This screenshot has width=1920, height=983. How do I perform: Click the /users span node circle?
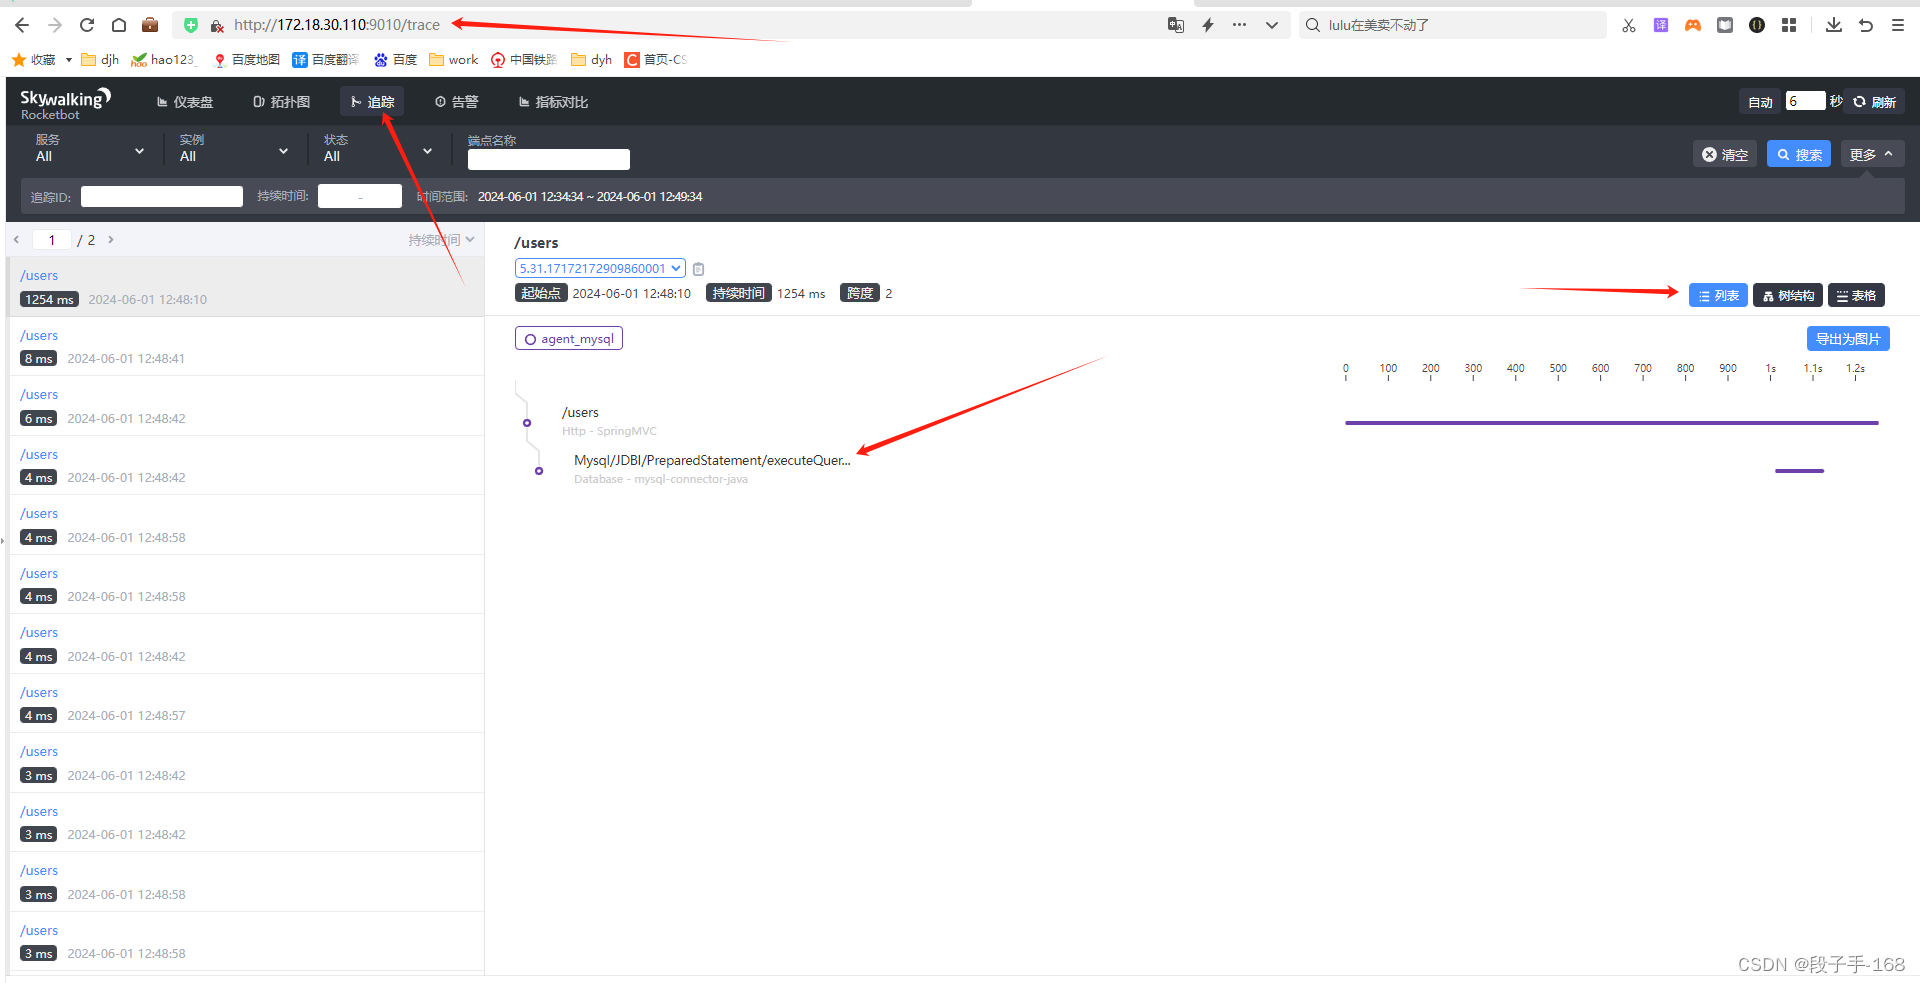click(527, 423)
